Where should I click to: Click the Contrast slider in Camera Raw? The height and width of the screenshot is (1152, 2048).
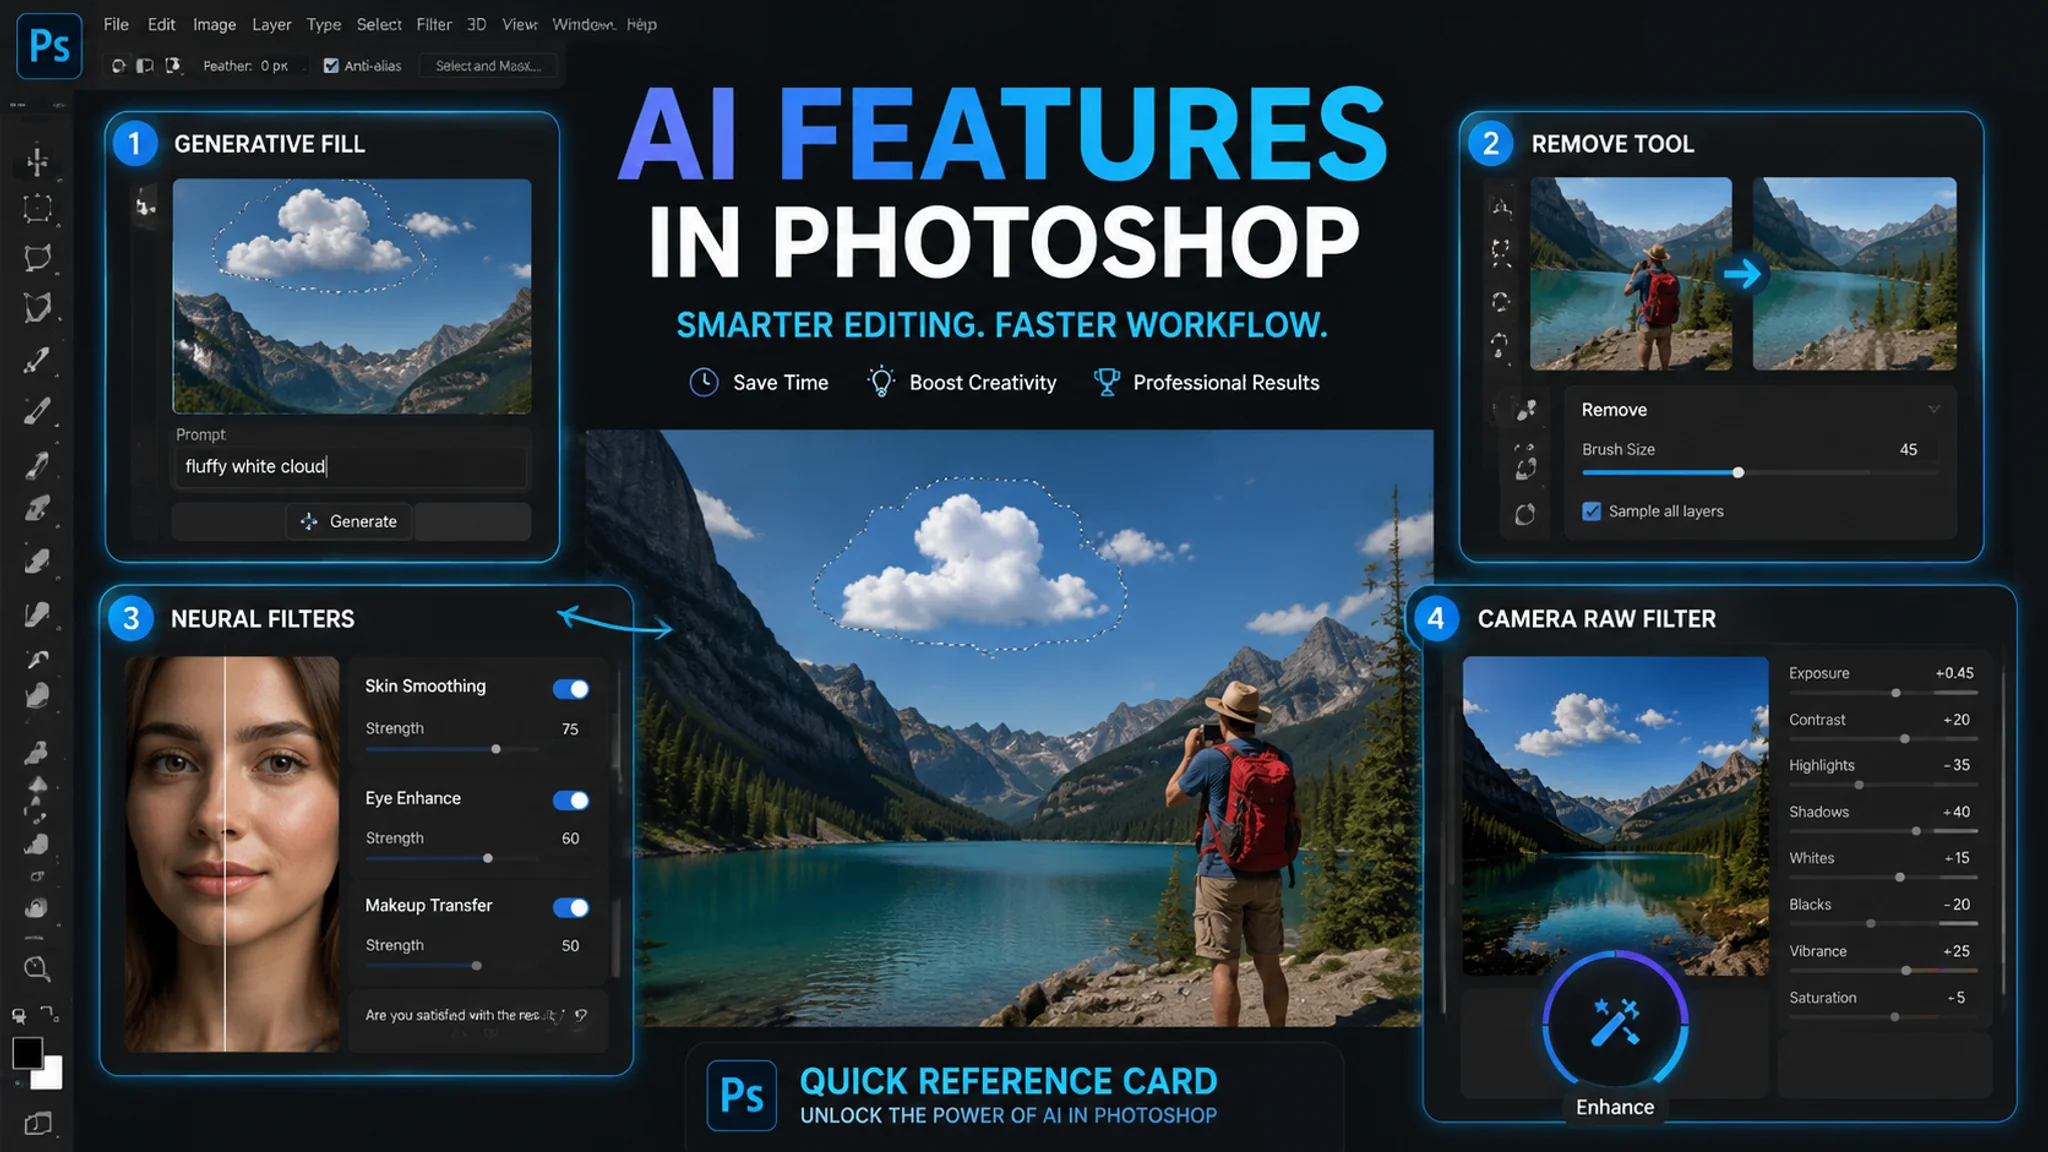tap(1883, 739)
